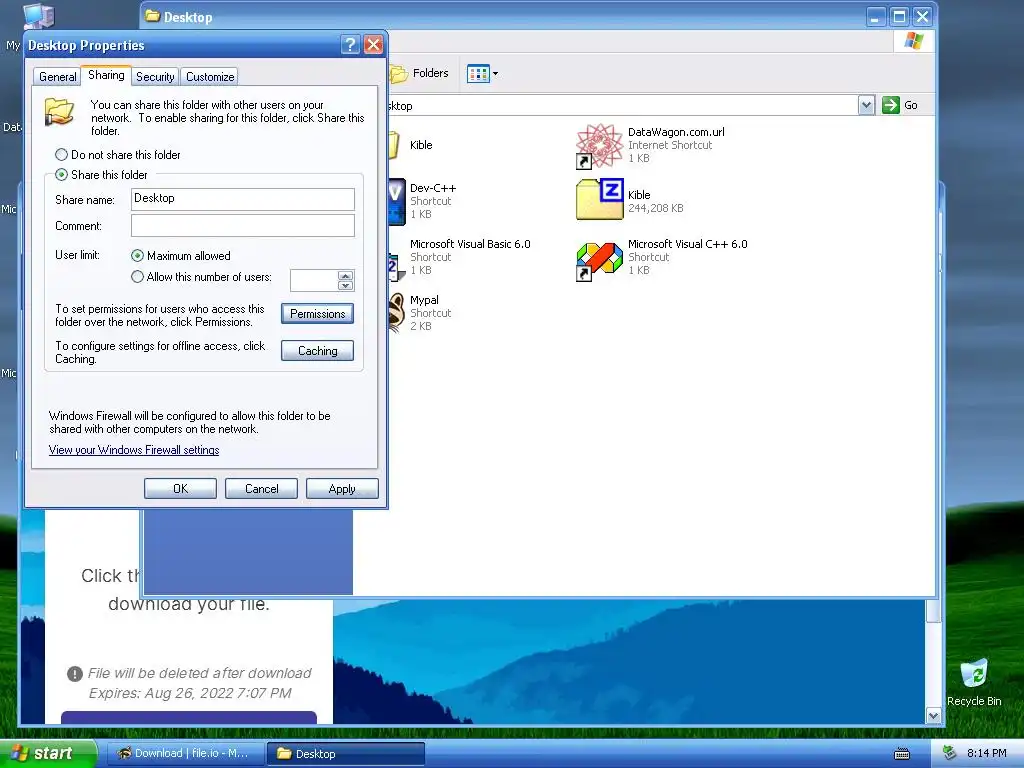Click the Apply button
The height and width of the screenshot is (768, 1024).
click(342, 488)
